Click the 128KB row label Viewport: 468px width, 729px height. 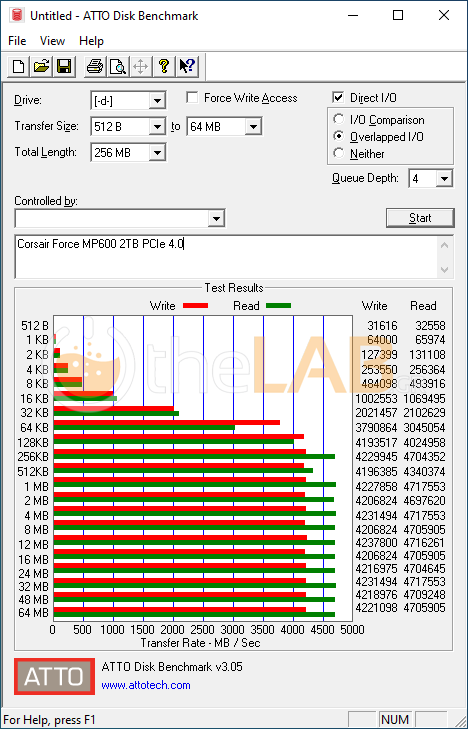(33, 443)
